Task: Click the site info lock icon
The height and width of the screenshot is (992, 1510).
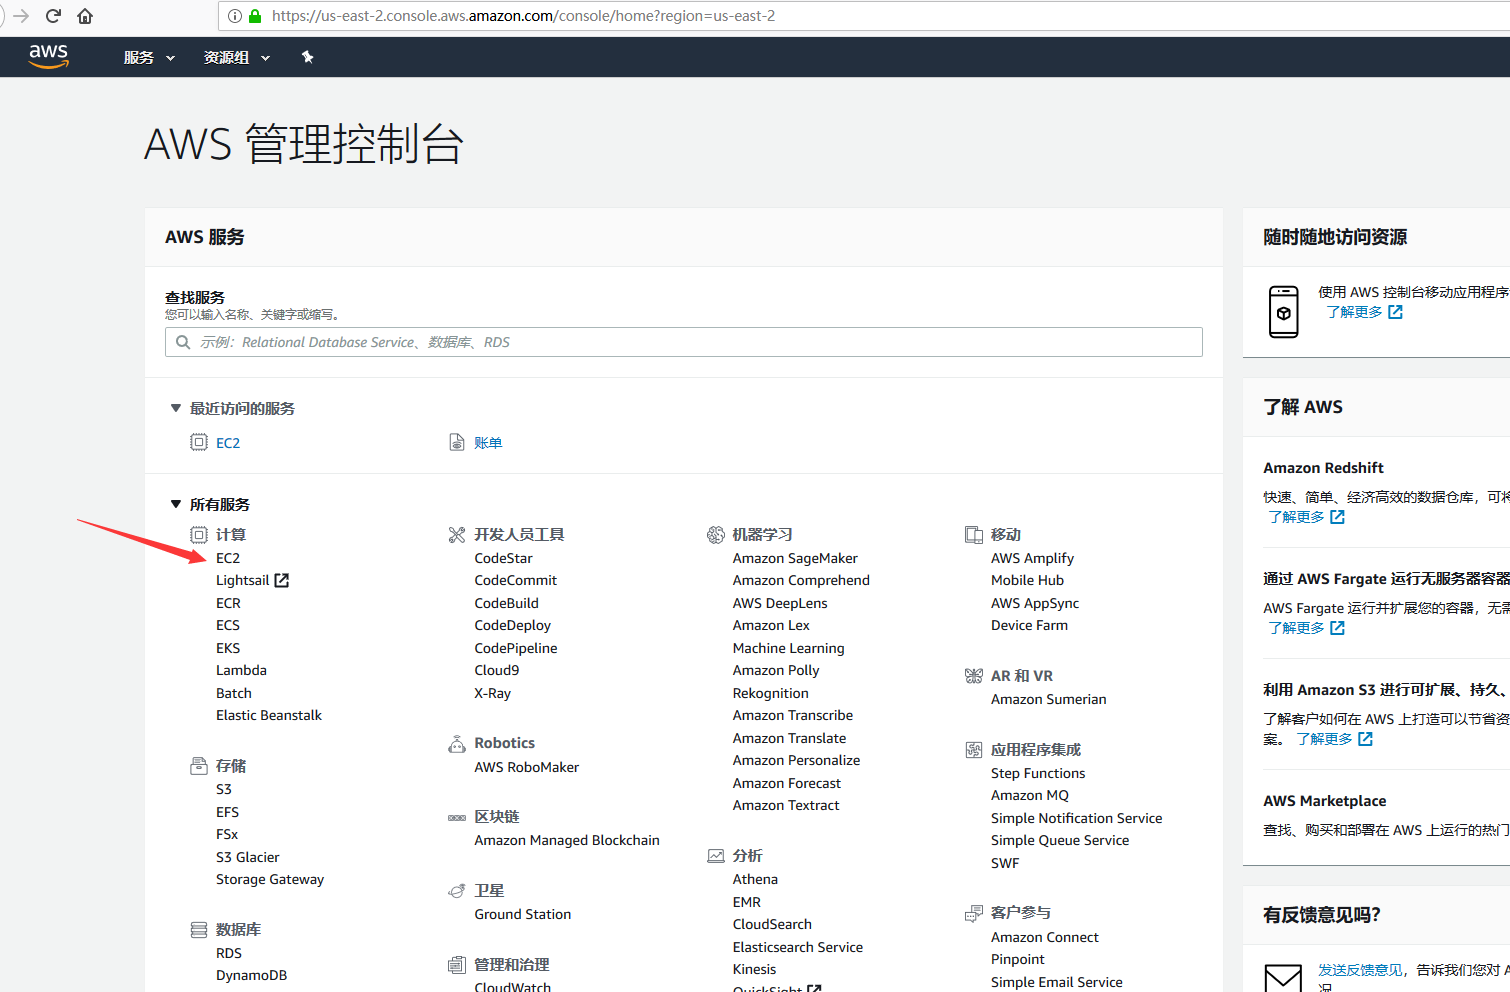Action: (255, 16)
